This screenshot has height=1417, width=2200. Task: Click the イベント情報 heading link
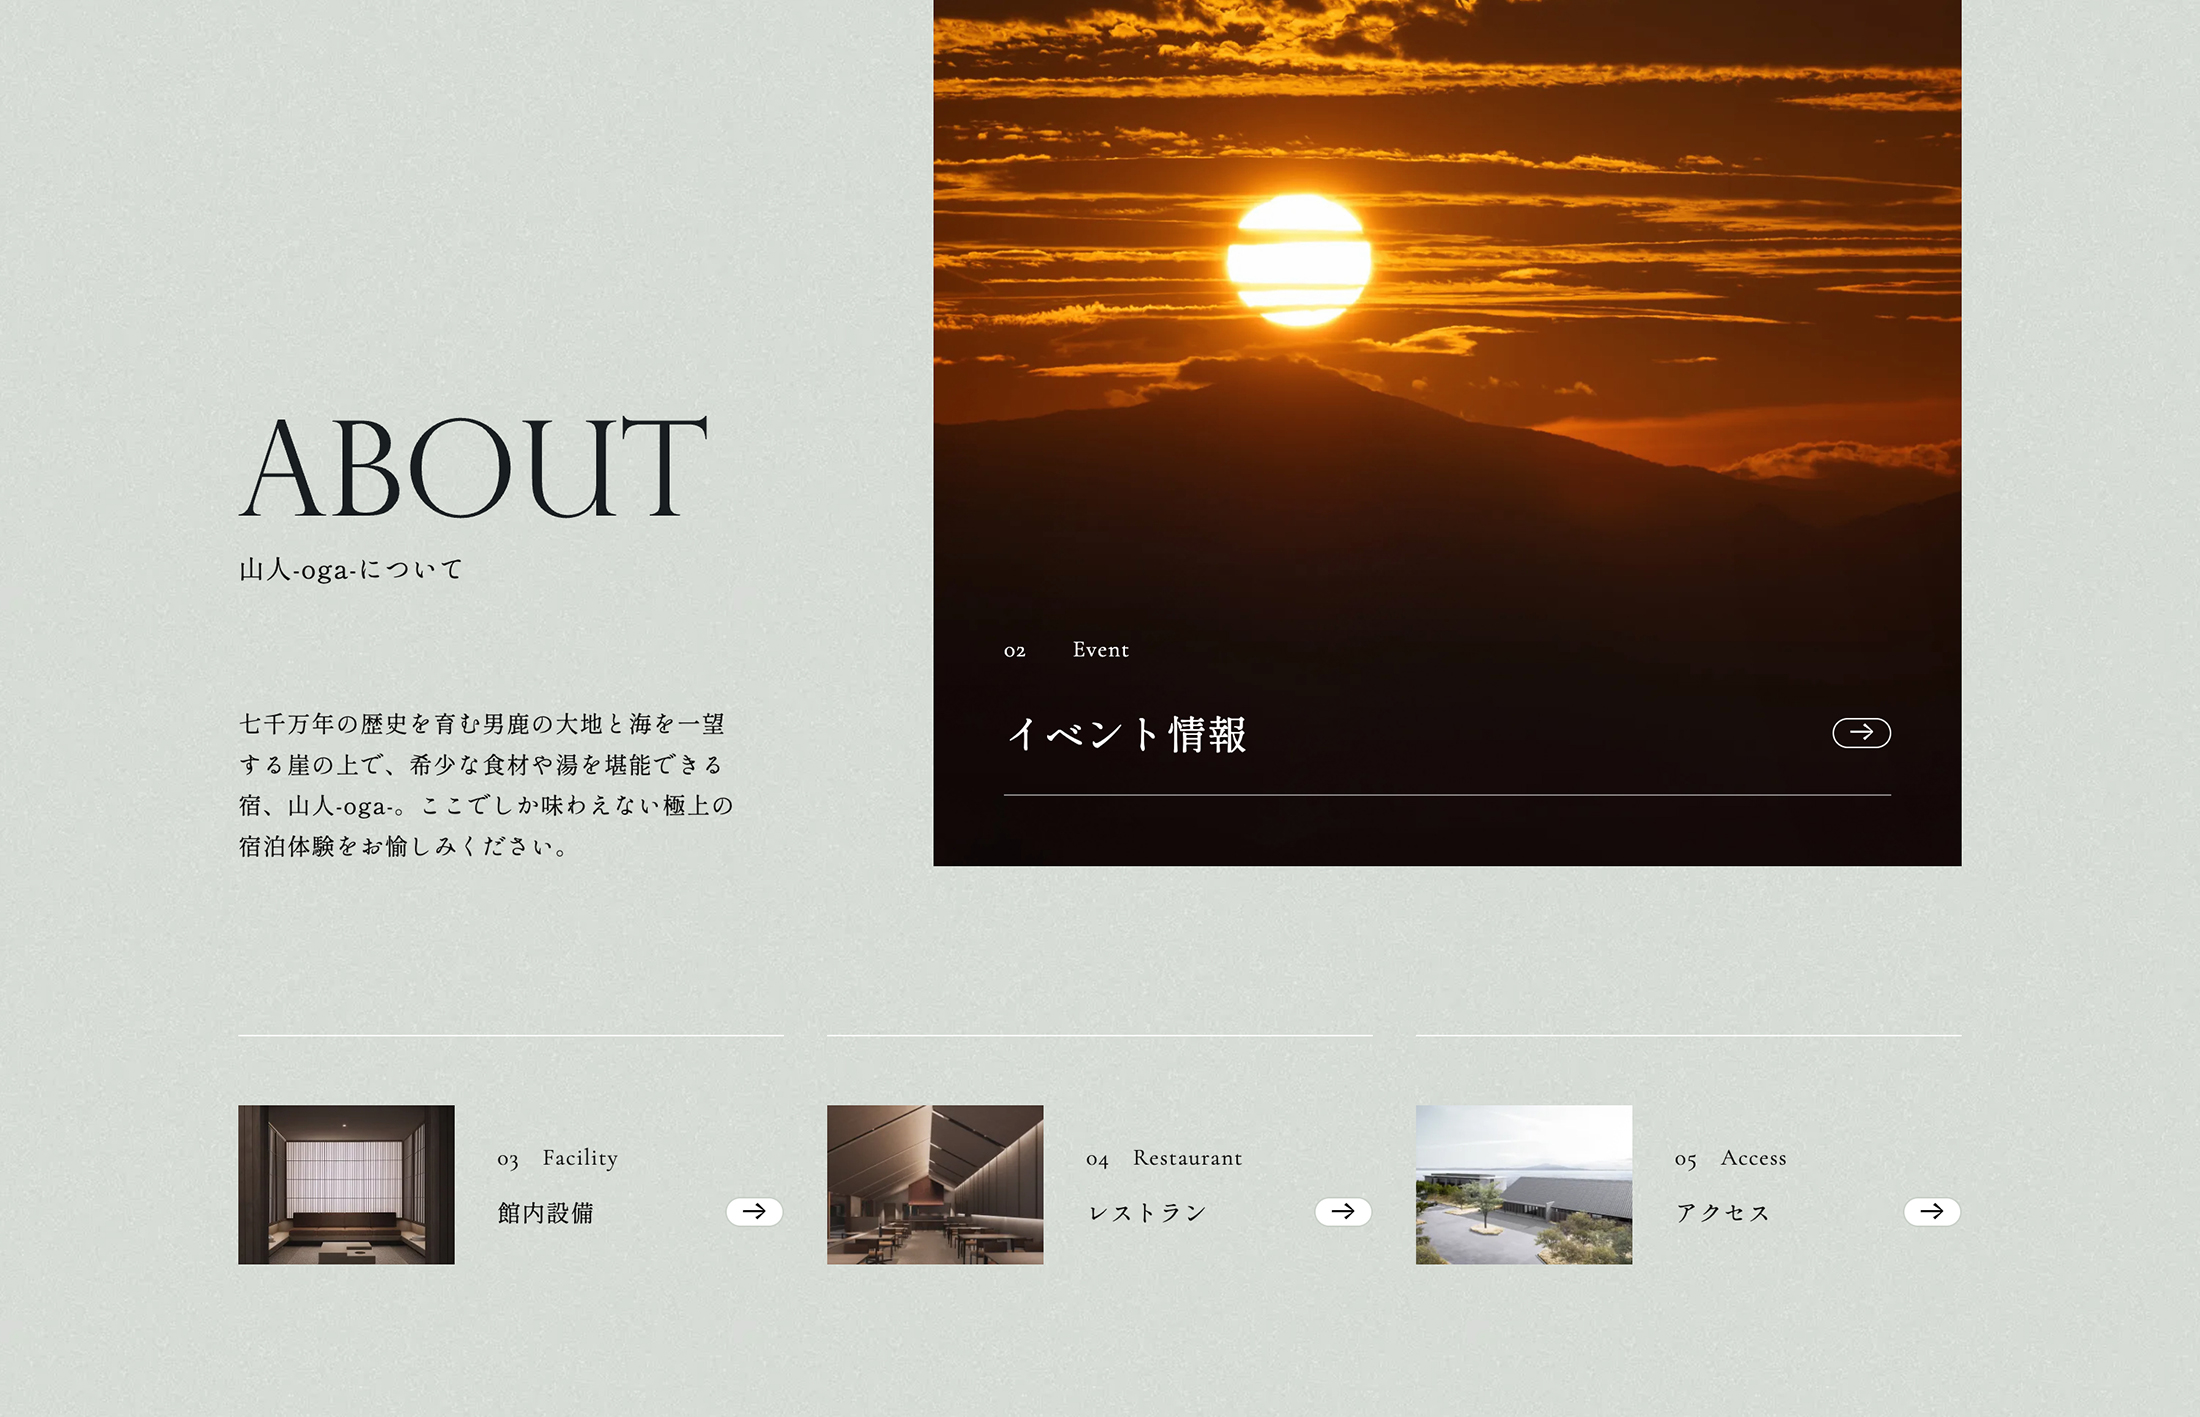1126,734
